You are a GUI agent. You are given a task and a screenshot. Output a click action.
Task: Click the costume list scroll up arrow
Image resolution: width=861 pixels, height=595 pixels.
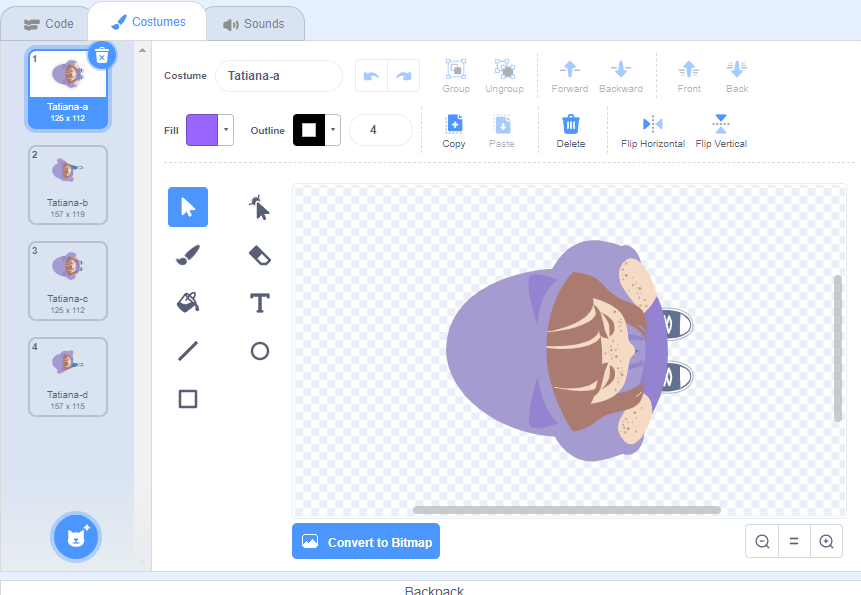(143, 50)
